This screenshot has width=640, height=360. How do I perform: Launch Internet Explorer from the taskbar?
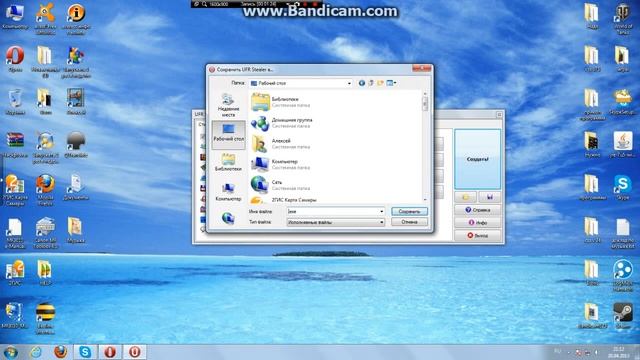point(36,352)
